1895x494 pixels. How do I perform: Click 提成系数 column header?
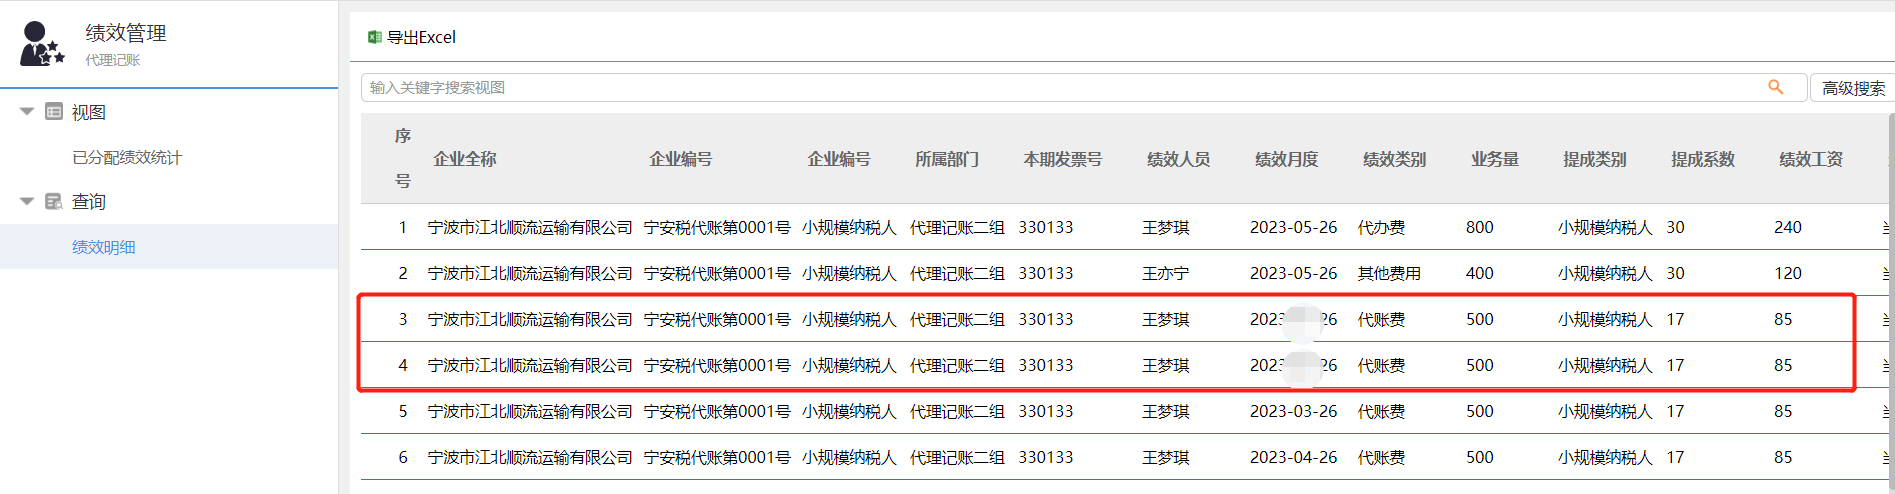pyautogui.click(x=1703, y=159)
